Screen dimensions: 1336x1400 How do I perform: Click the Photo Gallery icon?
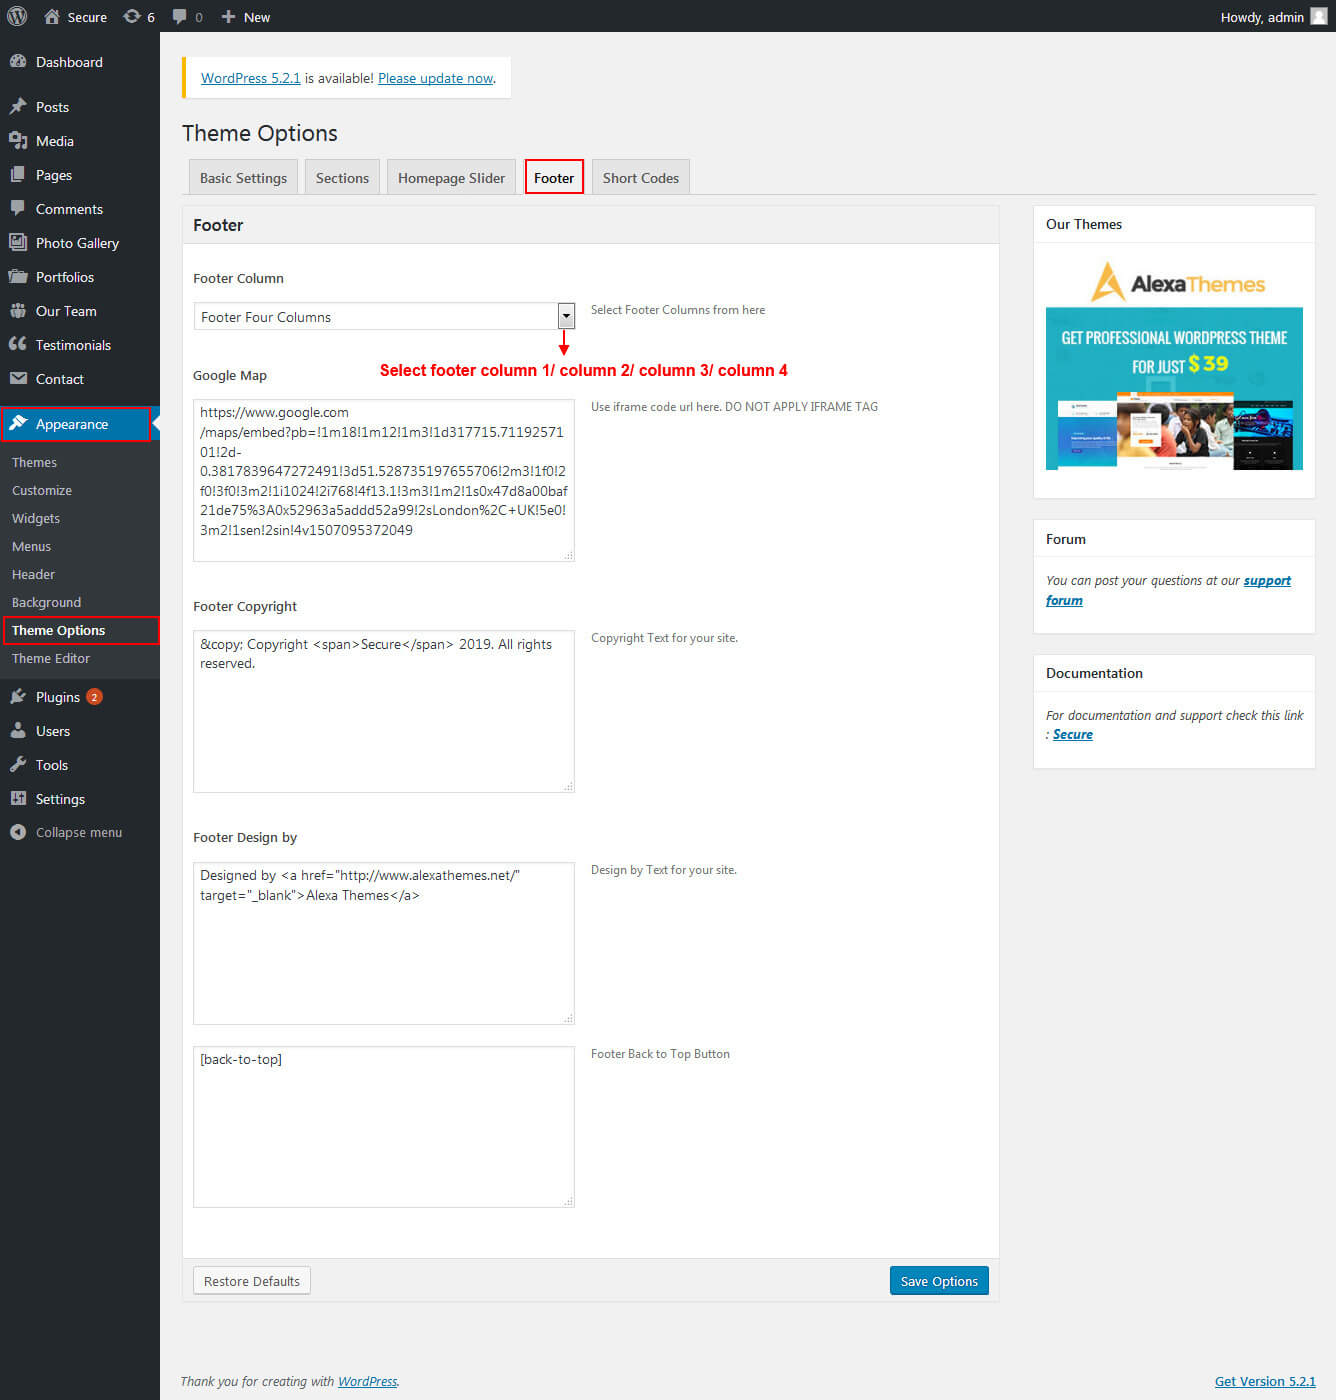pyautogui.click(x=18, y=242)
